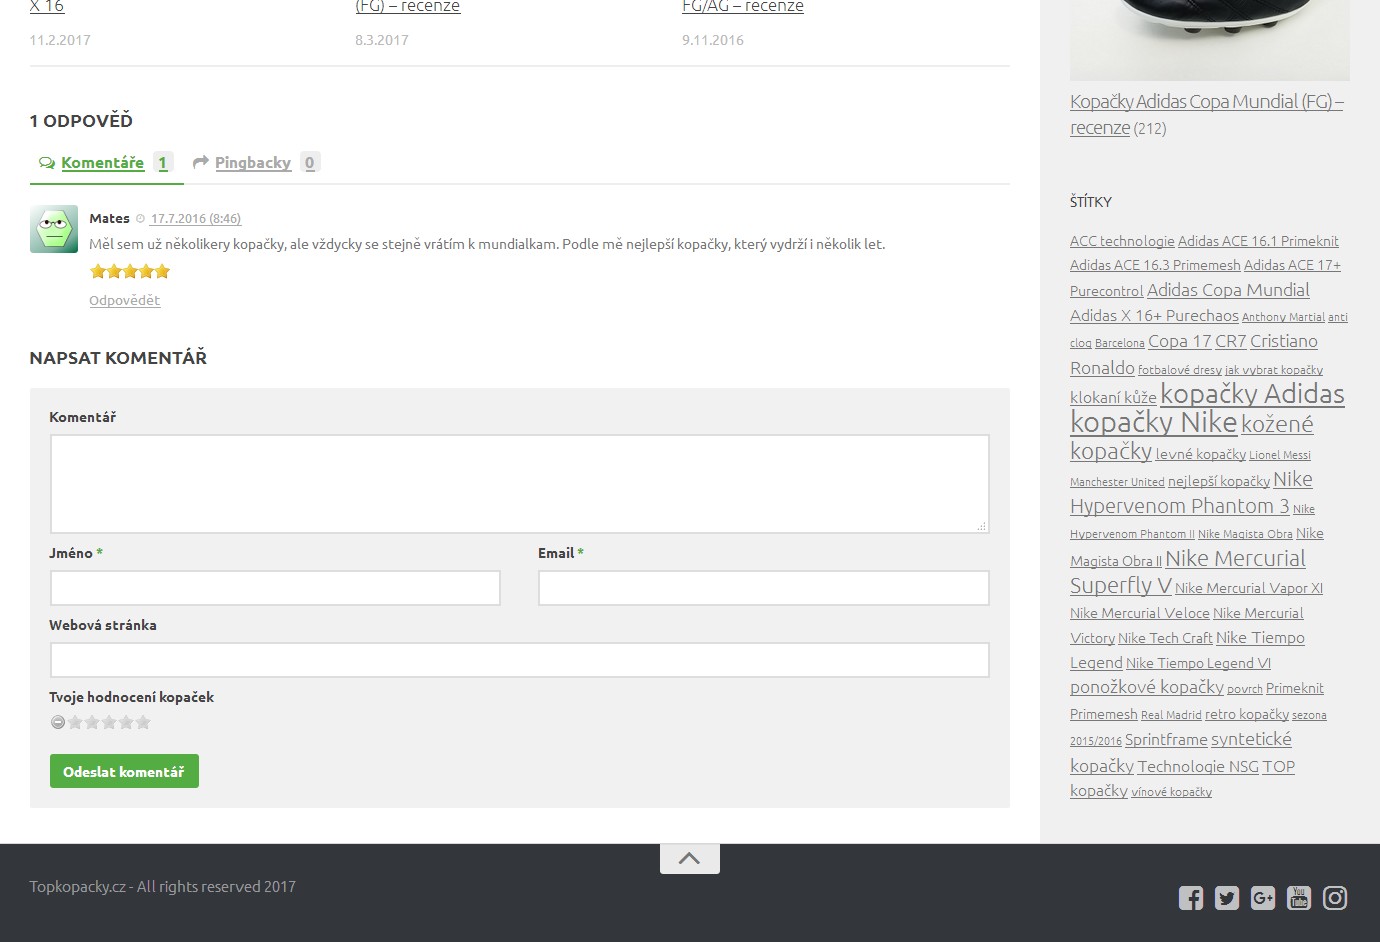Open the Copa 17 tag
Image resolution: width=1380 pixels, height=942 pixels.
(x=1180, y=341)
